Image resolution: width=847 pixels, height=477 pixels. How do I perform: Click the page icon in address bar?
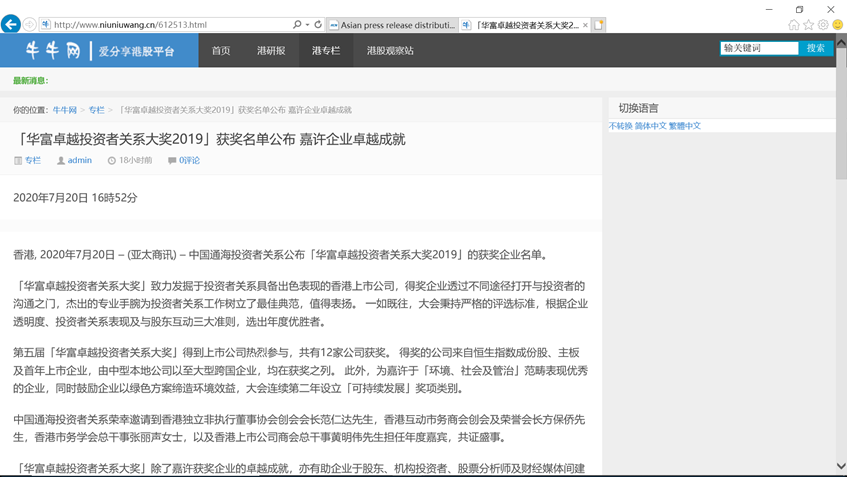coord(46,25)
